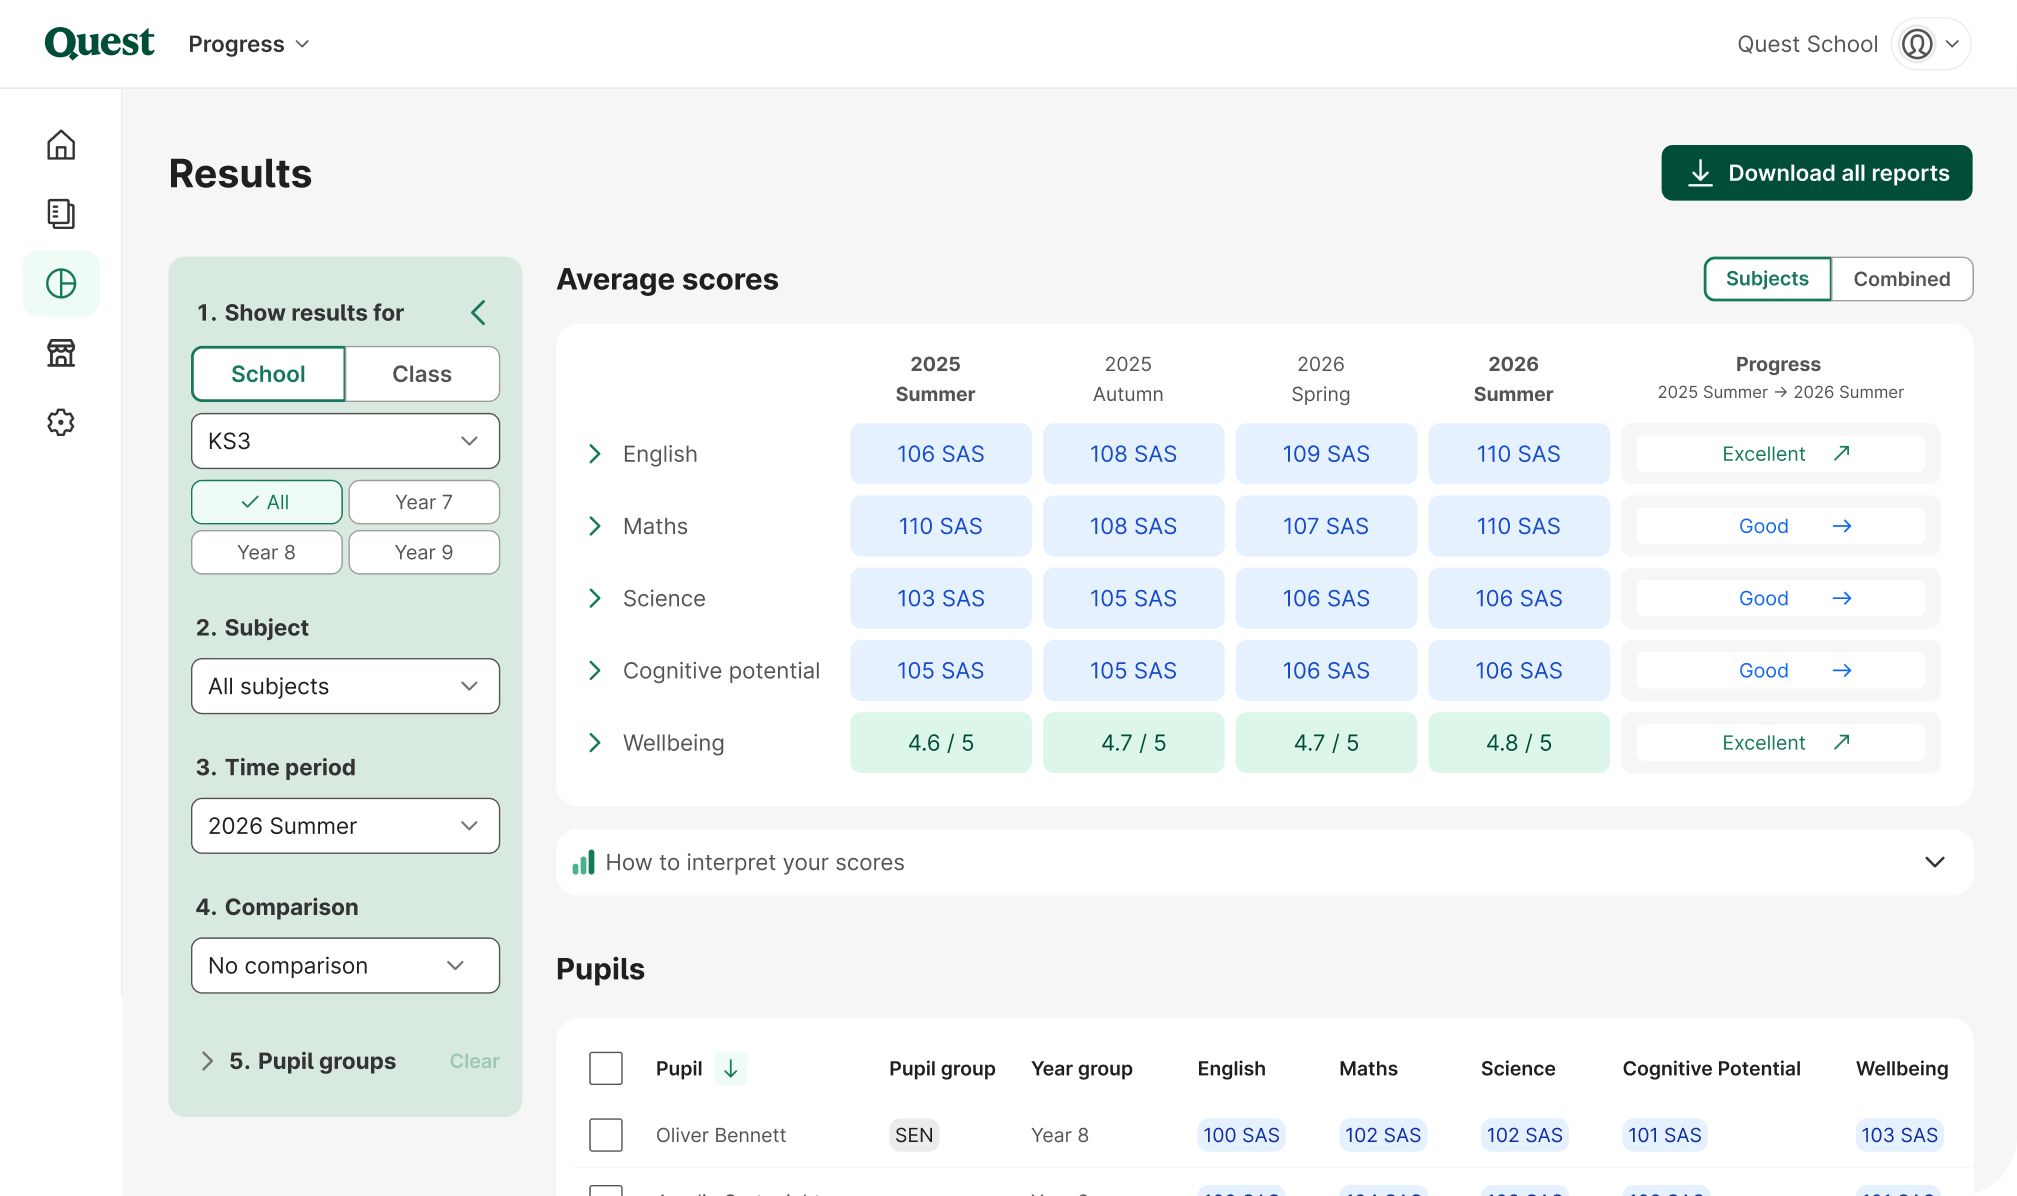Viewport: 2017px width, 1196px height.
Task: Click Cognitive potential Good progress arrow
Action: coord(1842,671)
